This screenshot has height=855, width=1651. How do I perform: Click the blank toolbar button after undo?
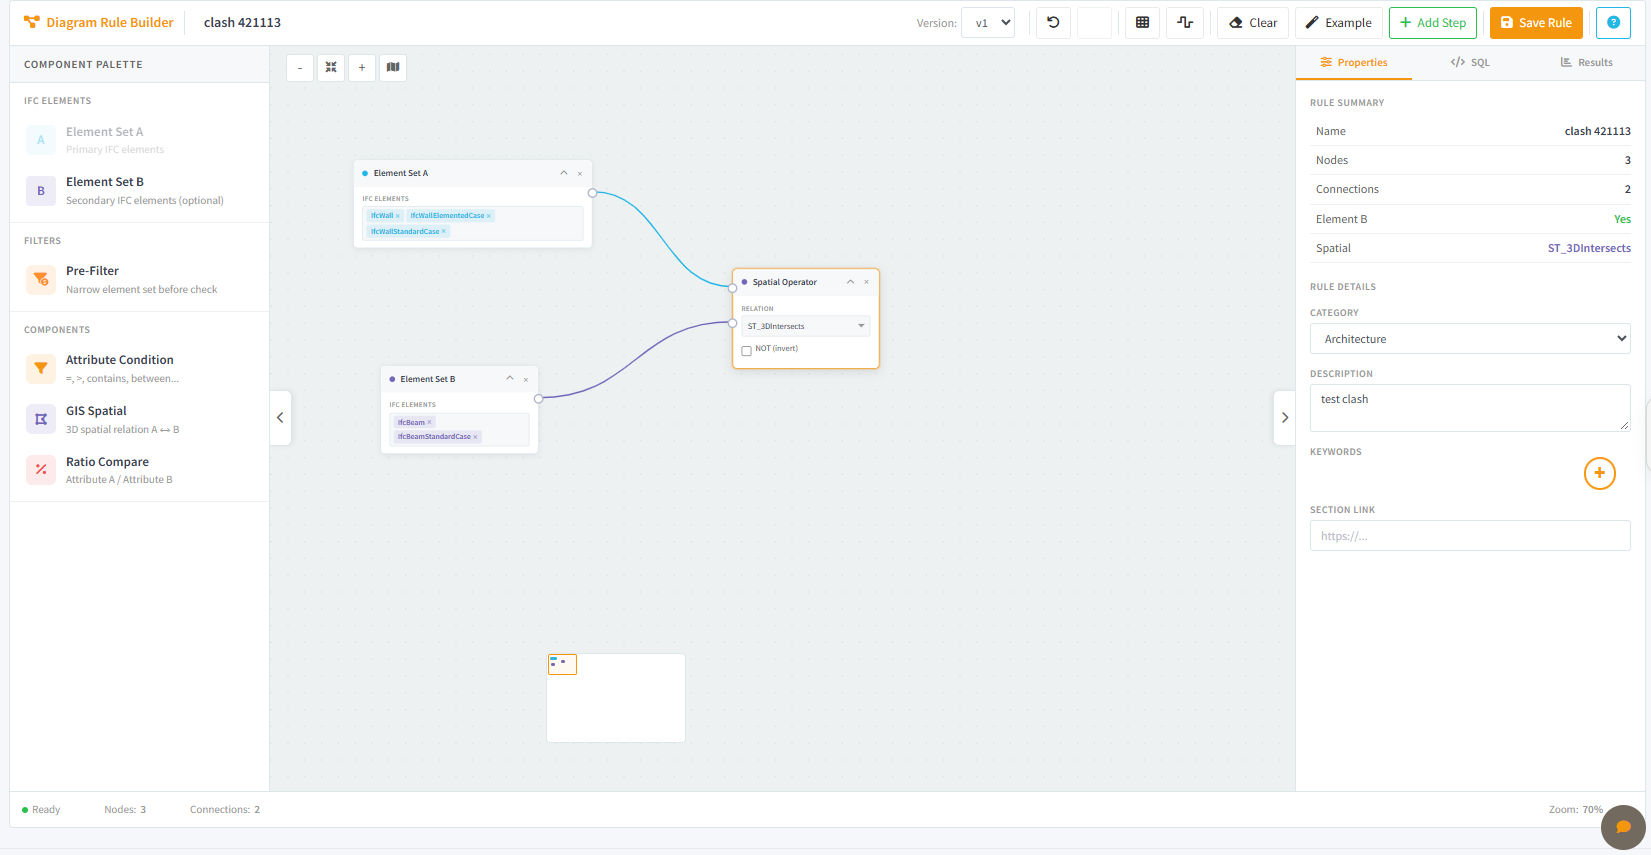click(1094, 22)
